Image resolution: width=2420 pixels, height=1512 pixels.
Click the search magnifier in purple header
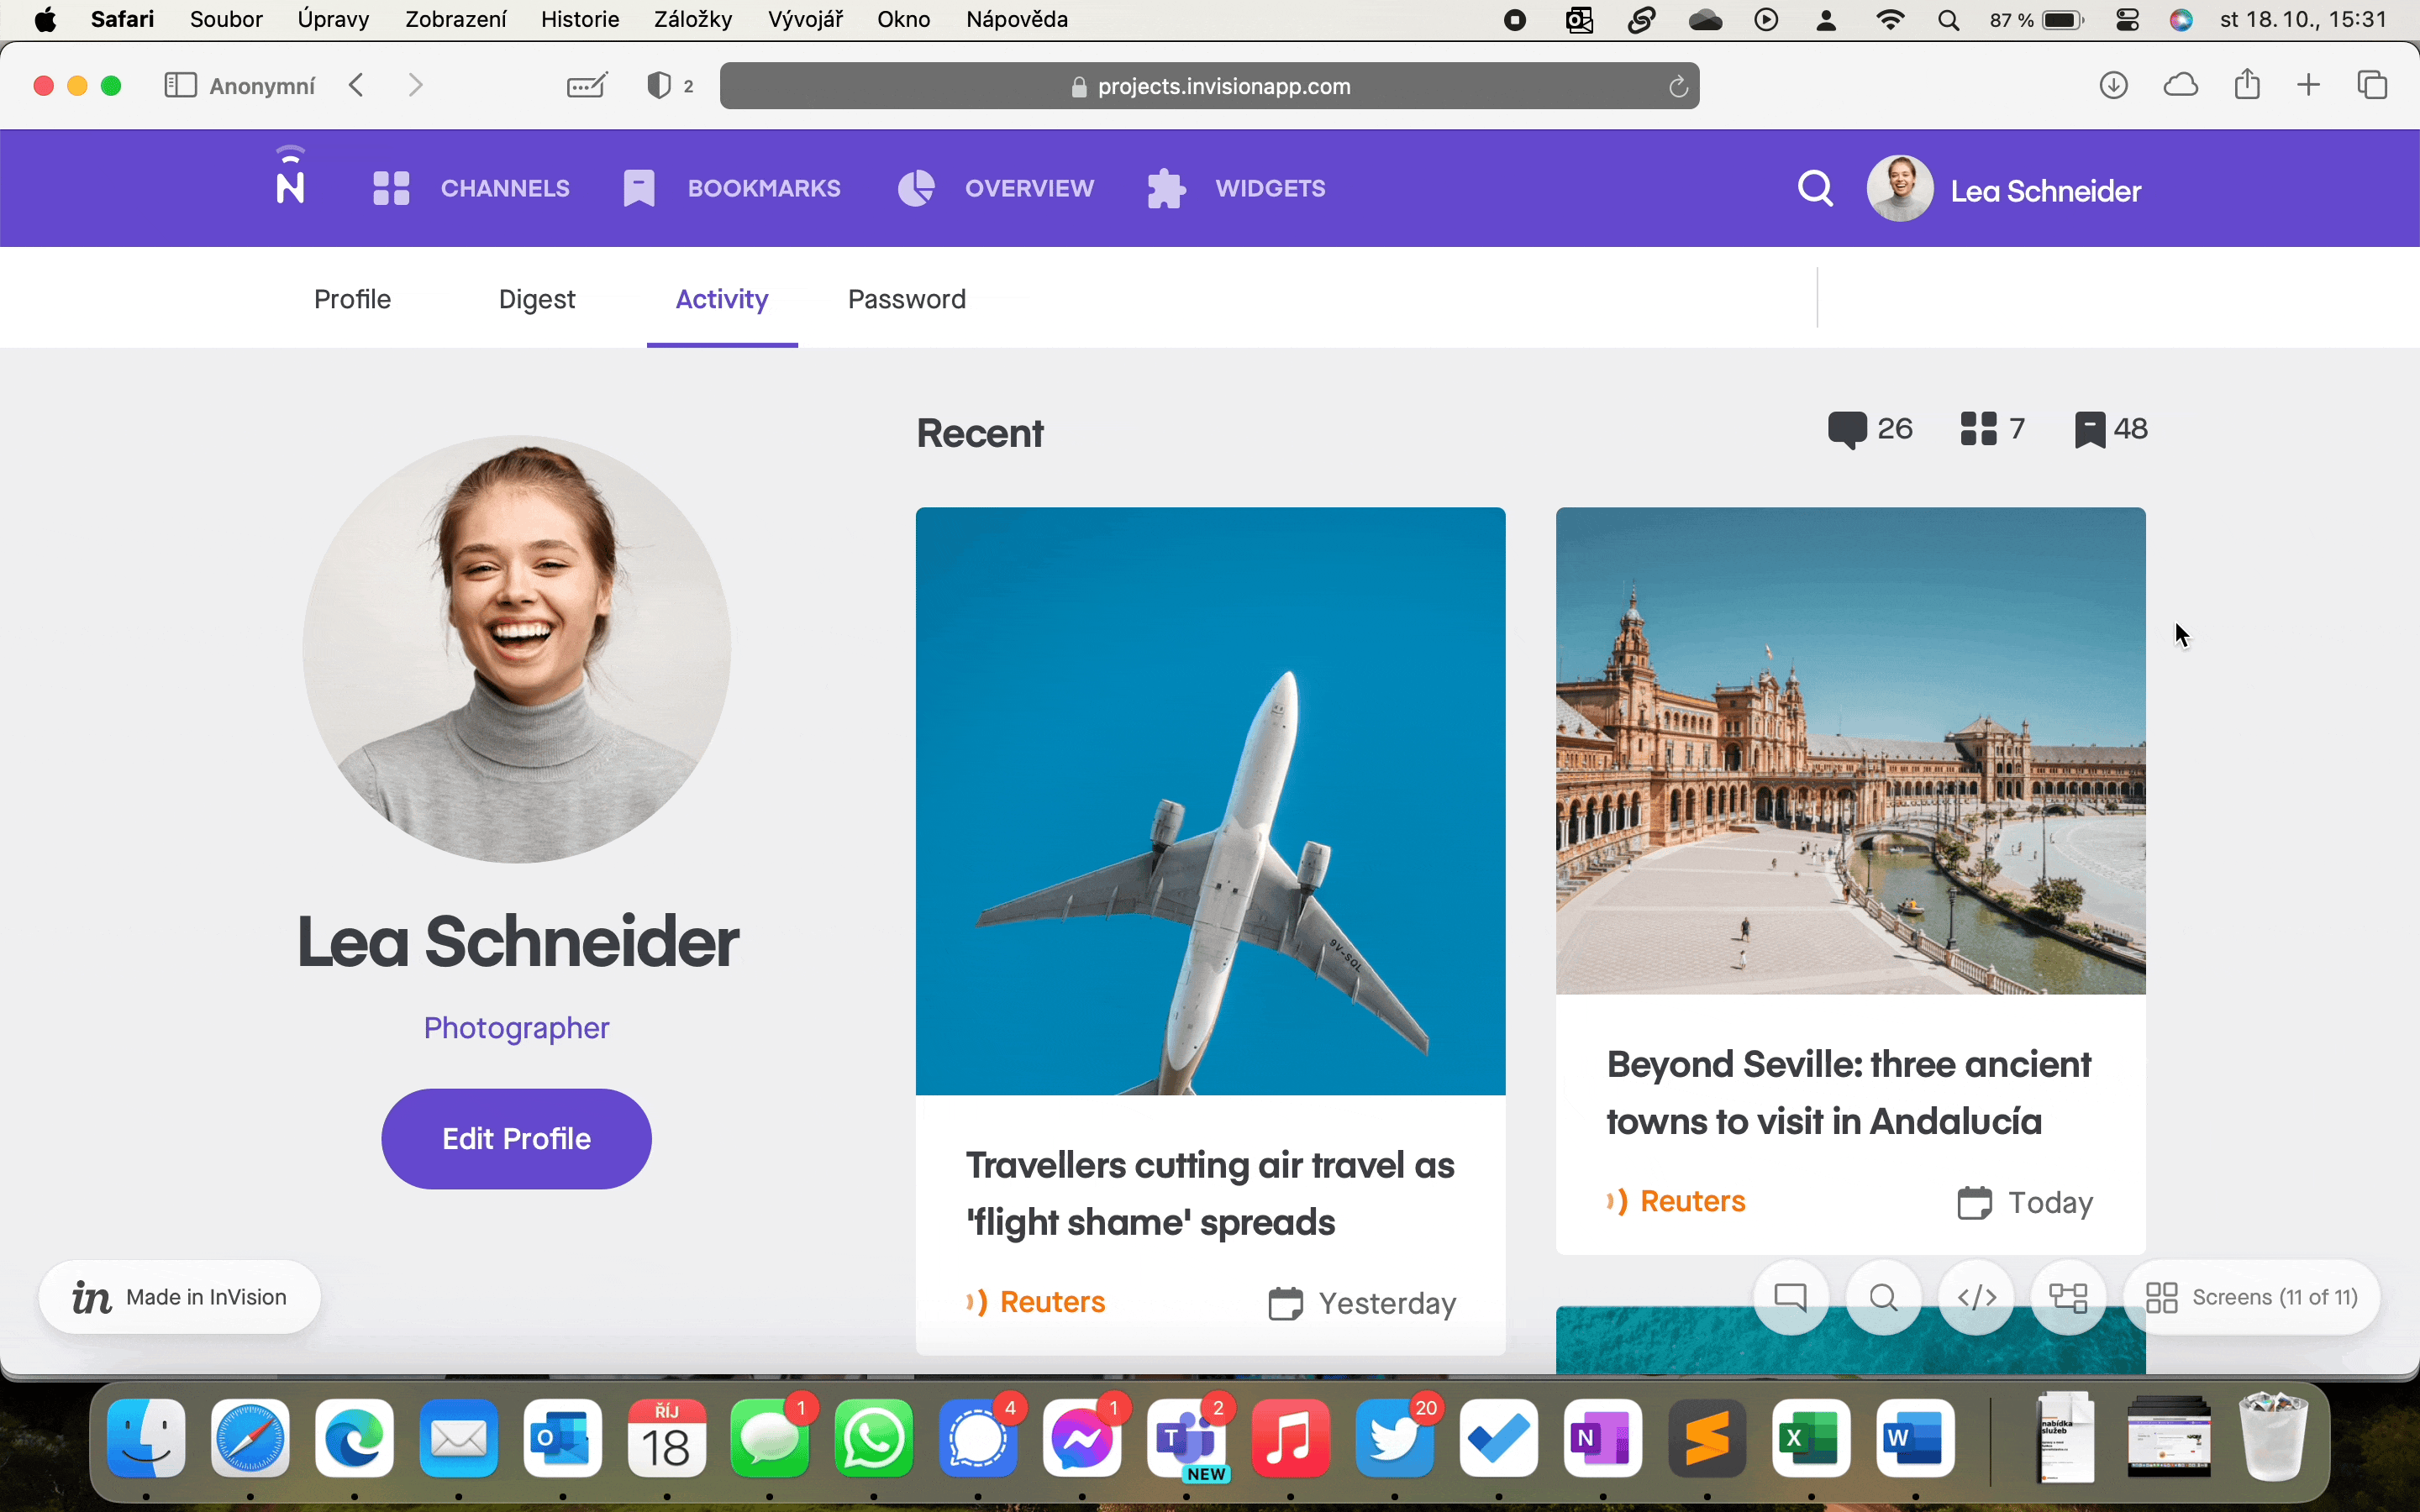coord(1815,188)
